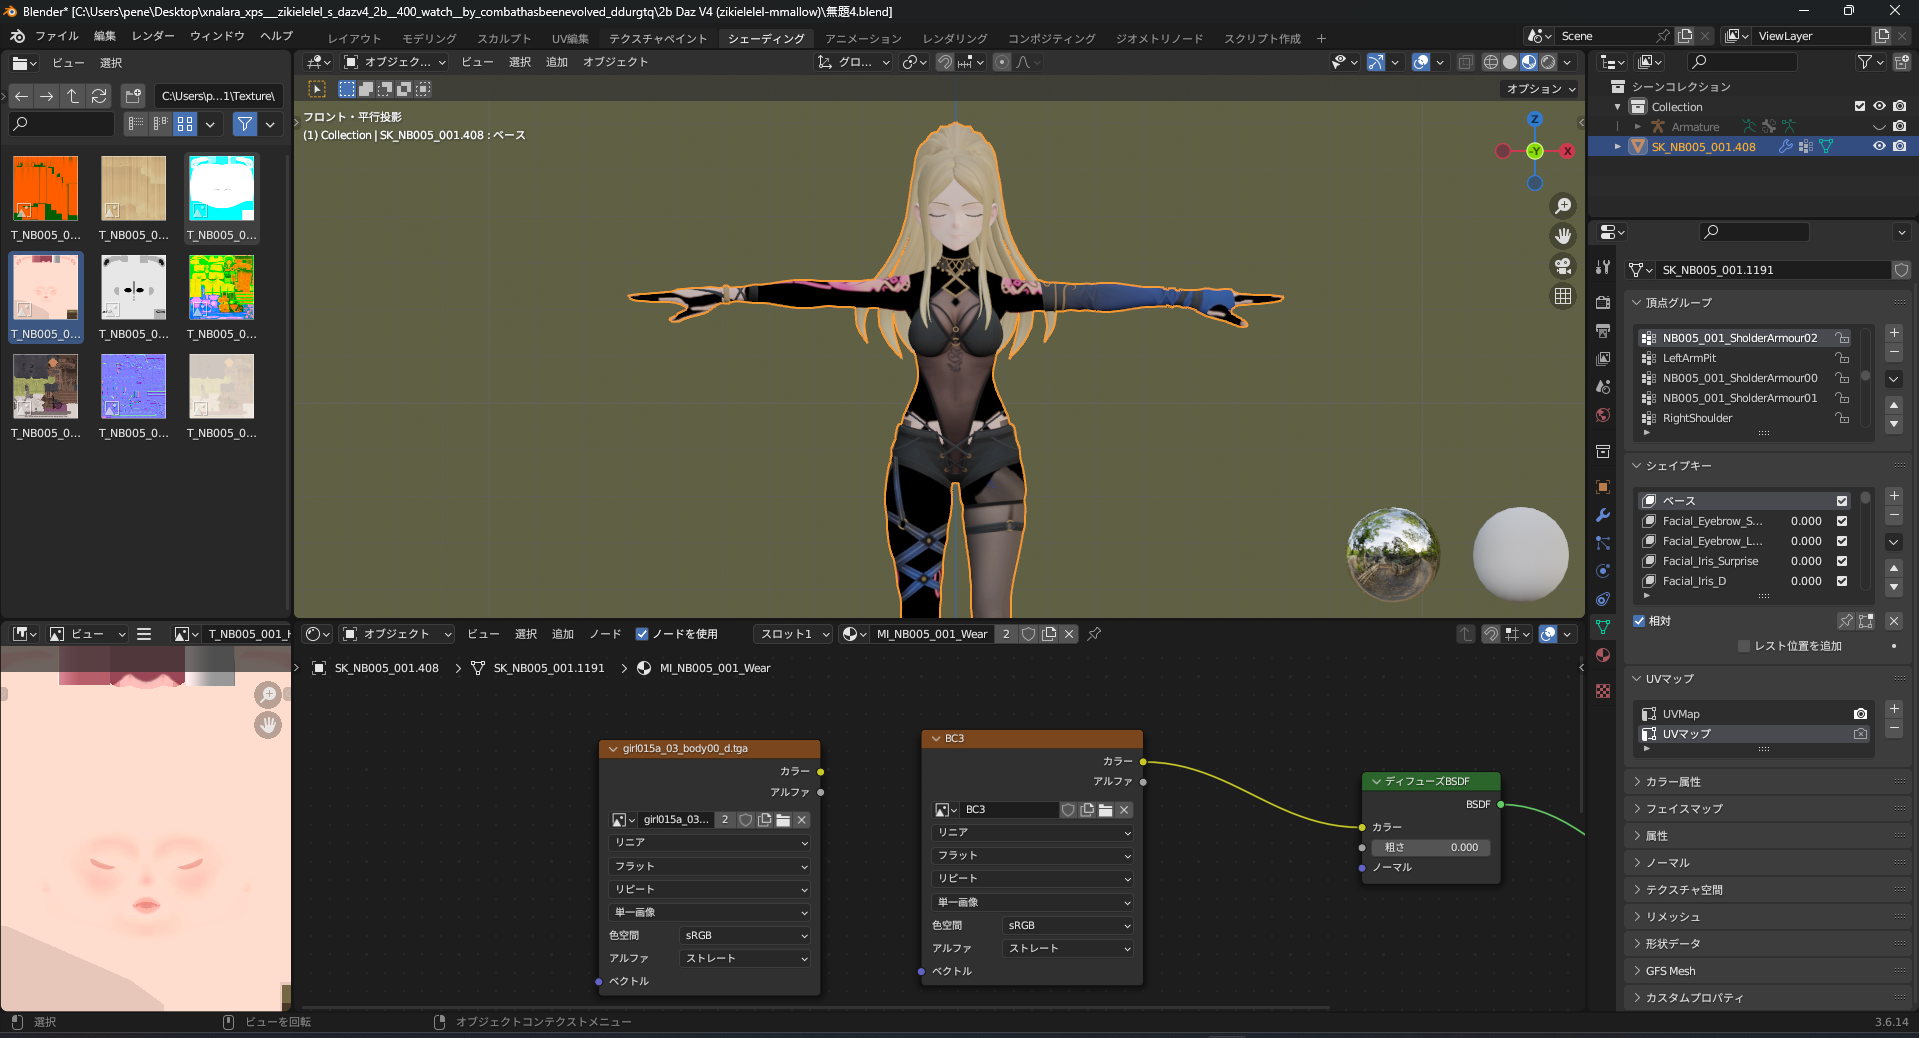Open sRGB color space dropdown on BC3 node
The image size is (1919, 1038).
click(x=1068, y=926)
